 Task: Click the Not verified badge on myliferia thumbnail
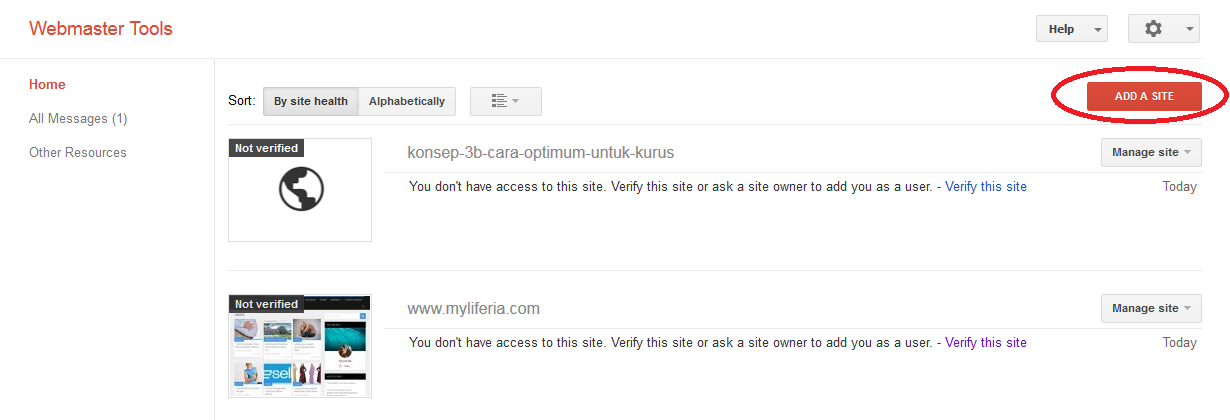266,304
